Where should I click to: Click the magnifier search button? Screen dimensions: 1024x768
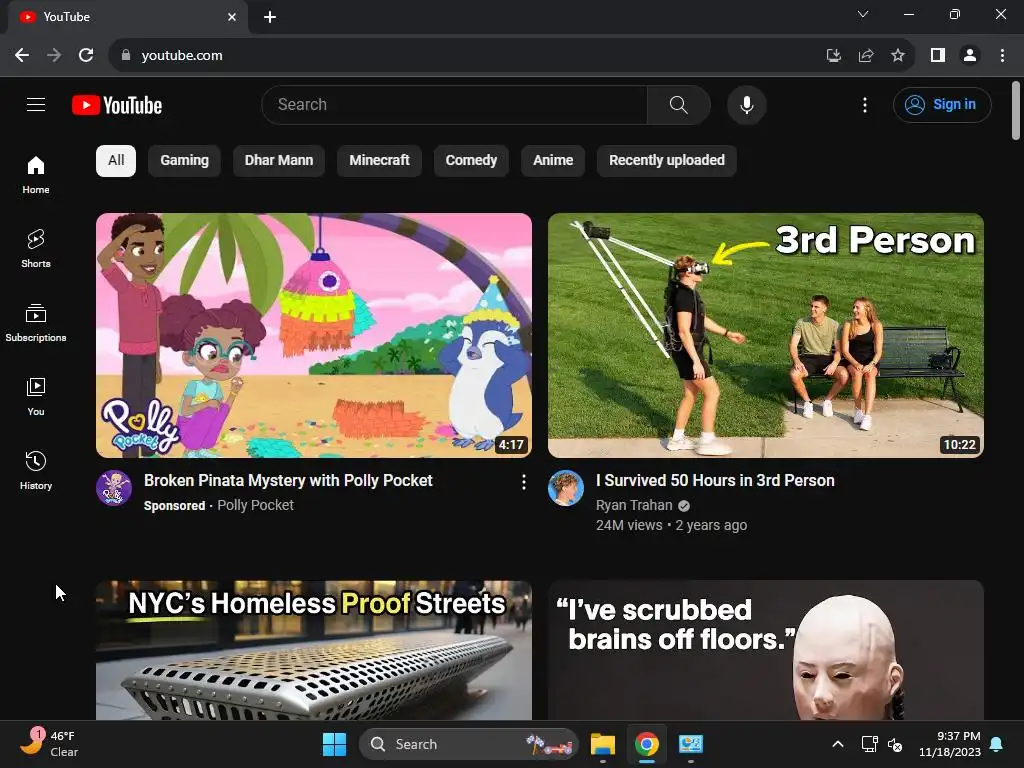click(679, 104)
